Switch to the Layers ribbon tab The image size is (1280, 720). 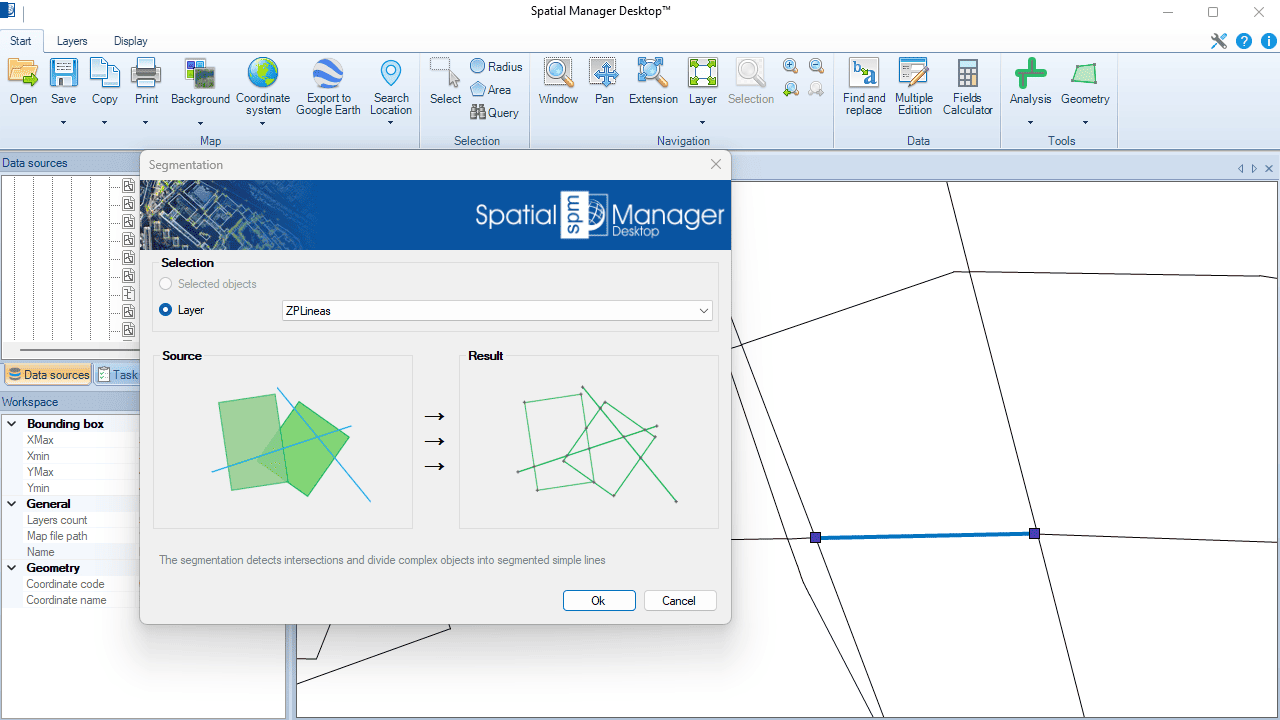tap(72, 41)
